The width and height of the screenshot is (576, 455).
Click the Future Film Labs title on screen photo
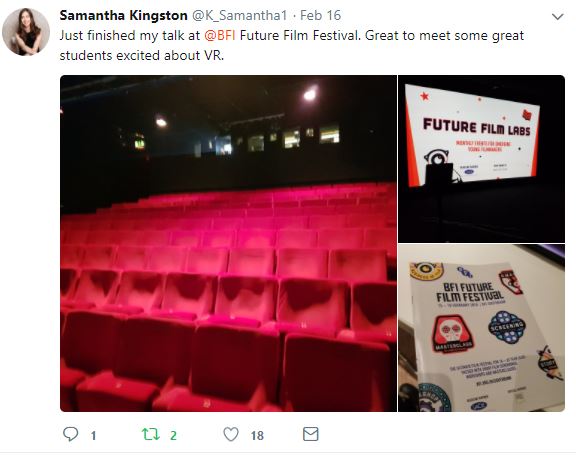(x=476, y=127)
